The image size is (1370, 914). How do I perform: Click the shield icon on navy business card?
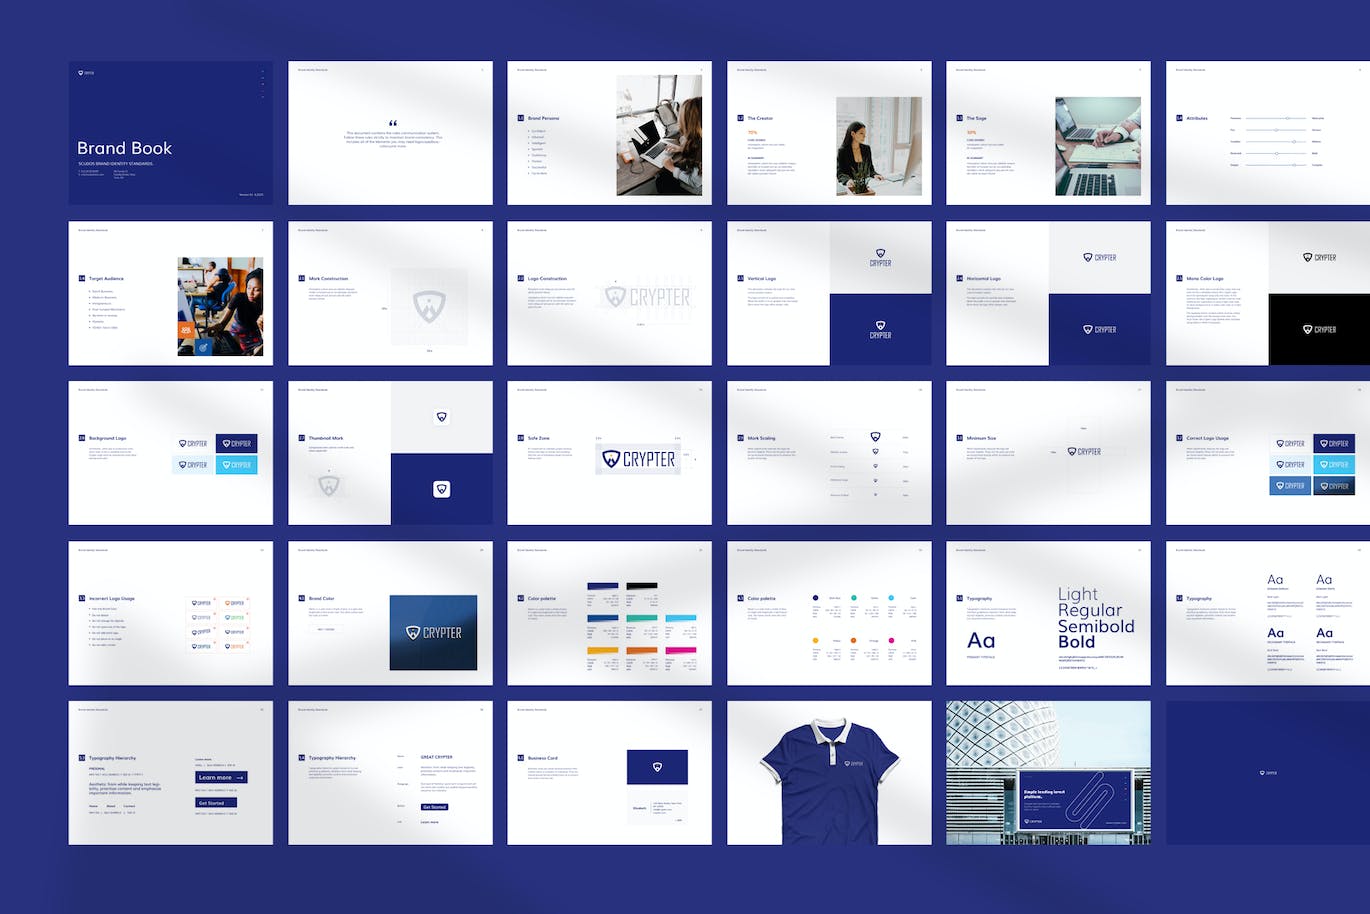[x=657, y=767]
